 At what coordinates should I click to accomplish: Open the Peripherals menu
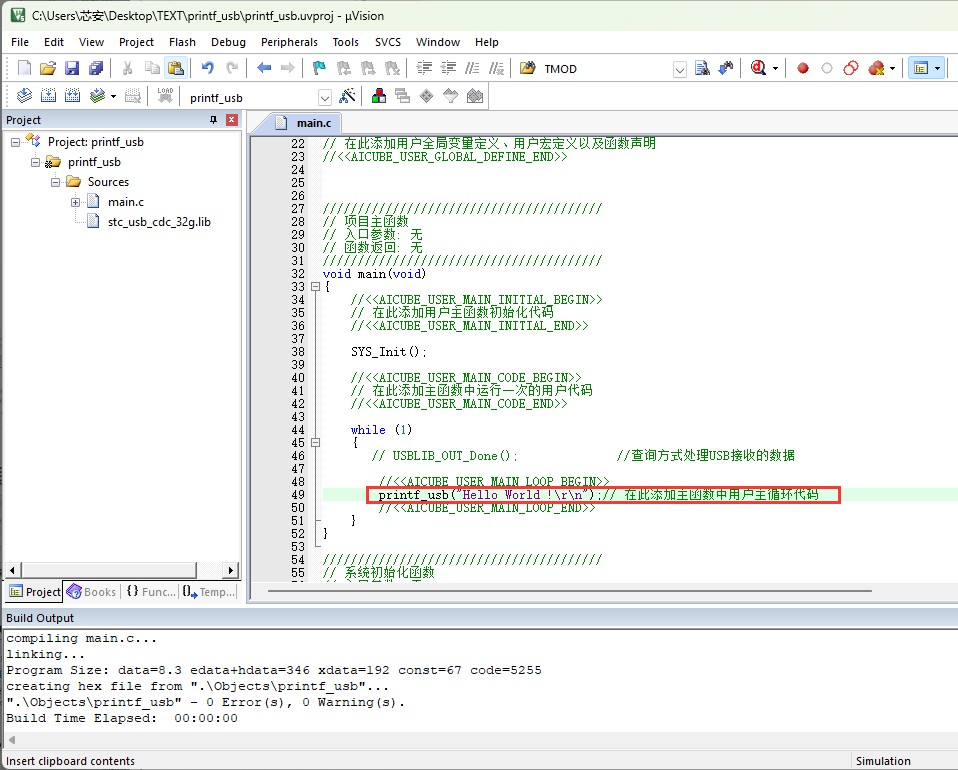pyautogui.click(x=289, y=42)
